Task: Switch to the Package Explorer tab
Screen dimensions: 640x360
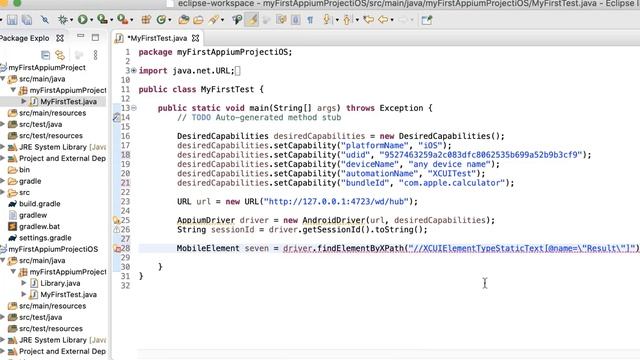Action: [24, 38]
